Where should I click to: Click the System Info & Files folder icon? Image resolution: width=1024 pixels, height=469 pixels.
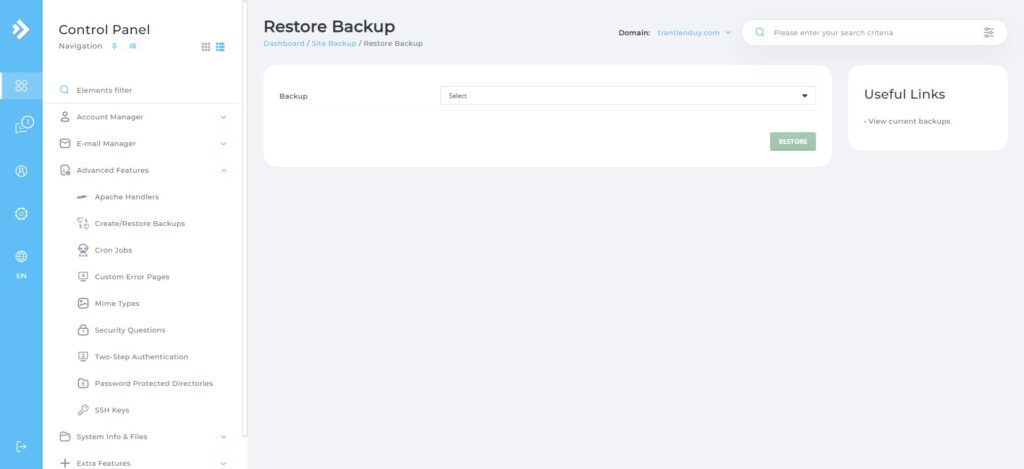65,436
